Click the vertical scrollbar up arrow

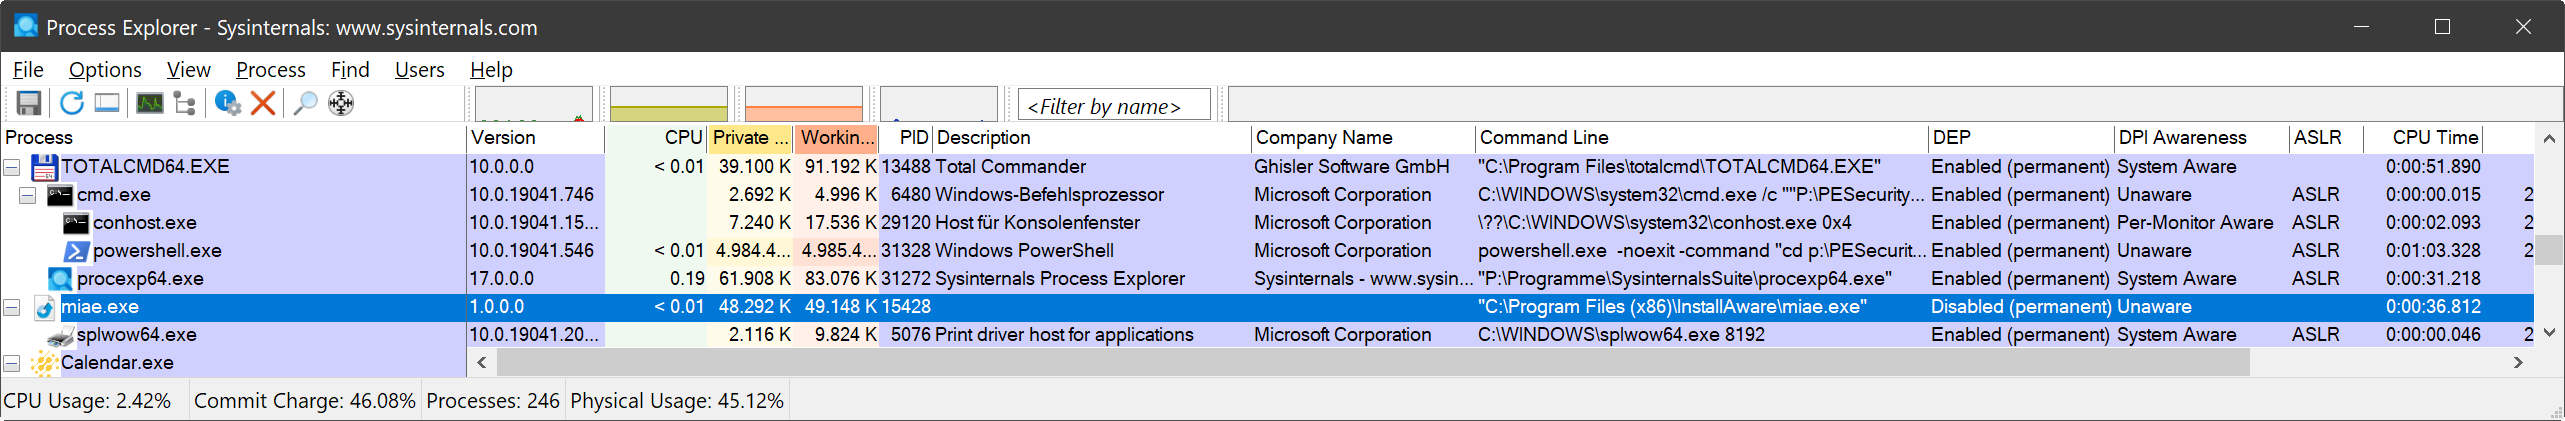(x=2549, y=138)
